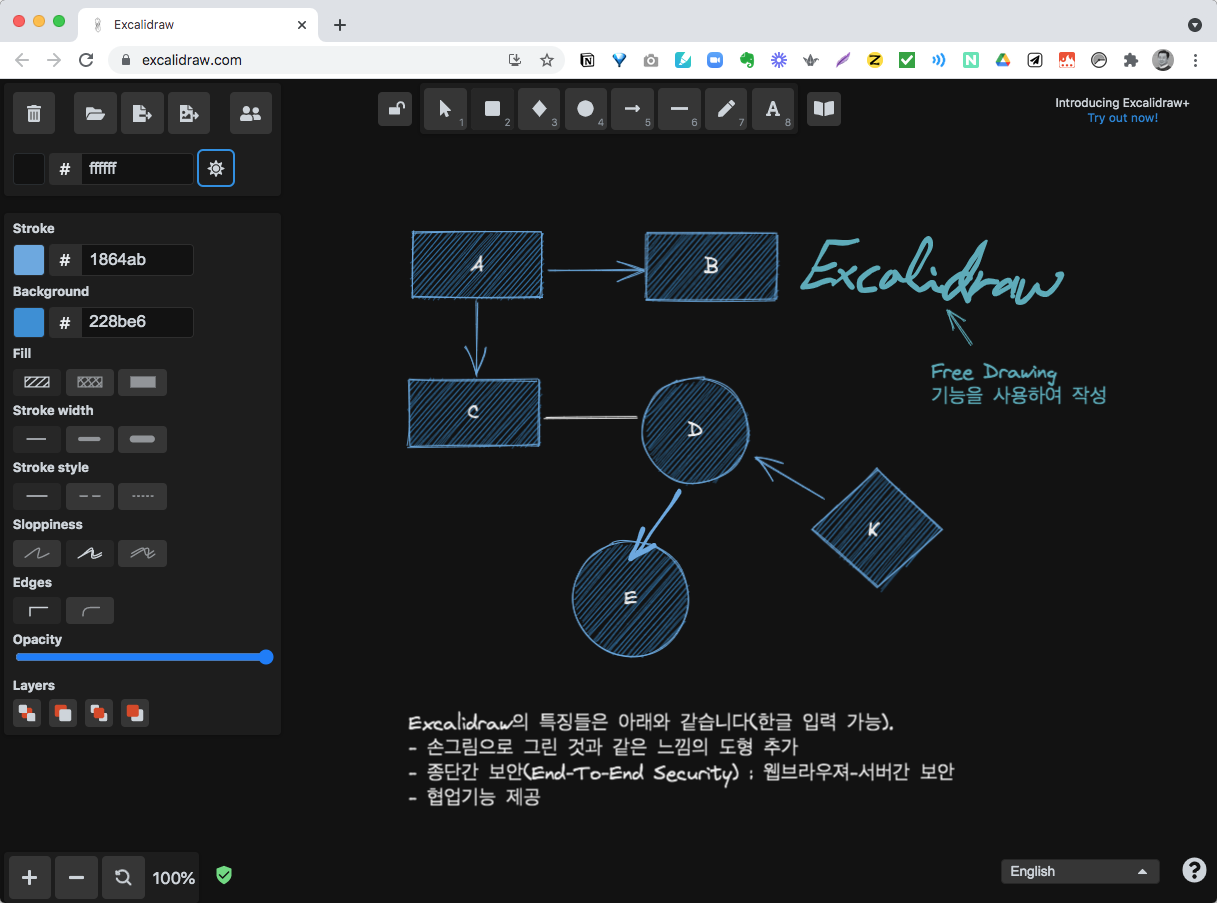The height and width of the screenshot is (903, 1217).
Task: Choose cross-hatch fill style
Action: point(90,382)
